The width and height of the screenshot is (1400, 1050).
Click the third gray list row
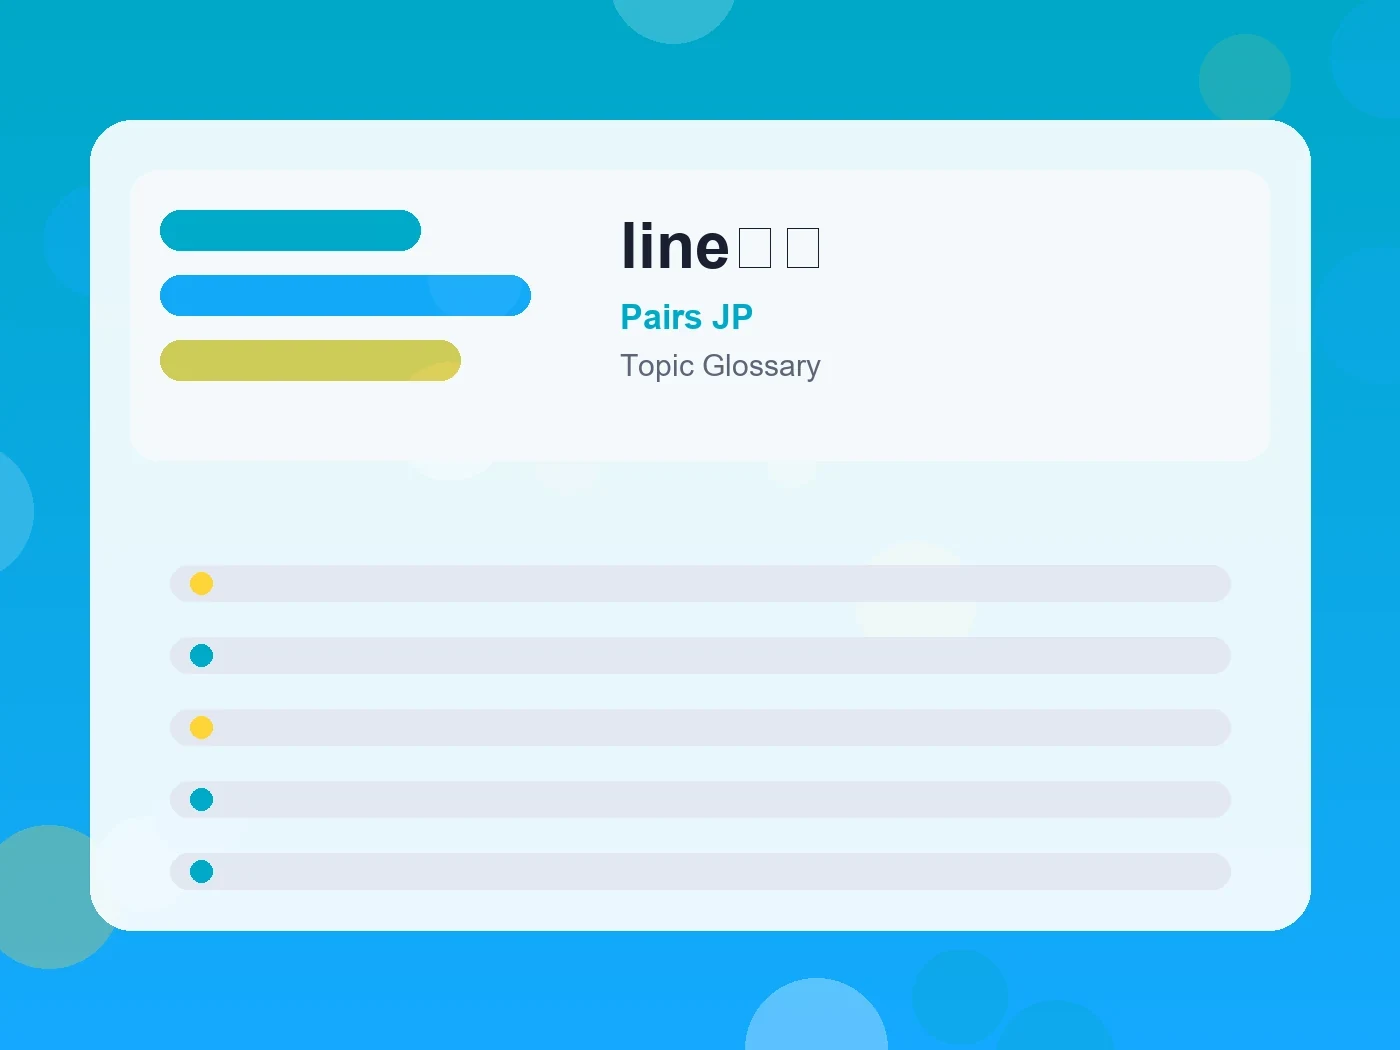point(700,727)
